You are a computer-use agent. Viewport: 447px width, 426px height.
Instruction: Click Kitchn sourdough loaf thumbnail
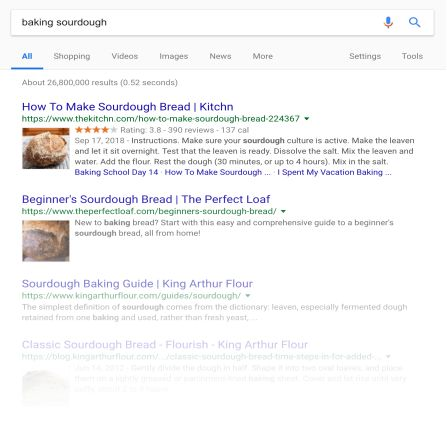(x=46, y=148)
